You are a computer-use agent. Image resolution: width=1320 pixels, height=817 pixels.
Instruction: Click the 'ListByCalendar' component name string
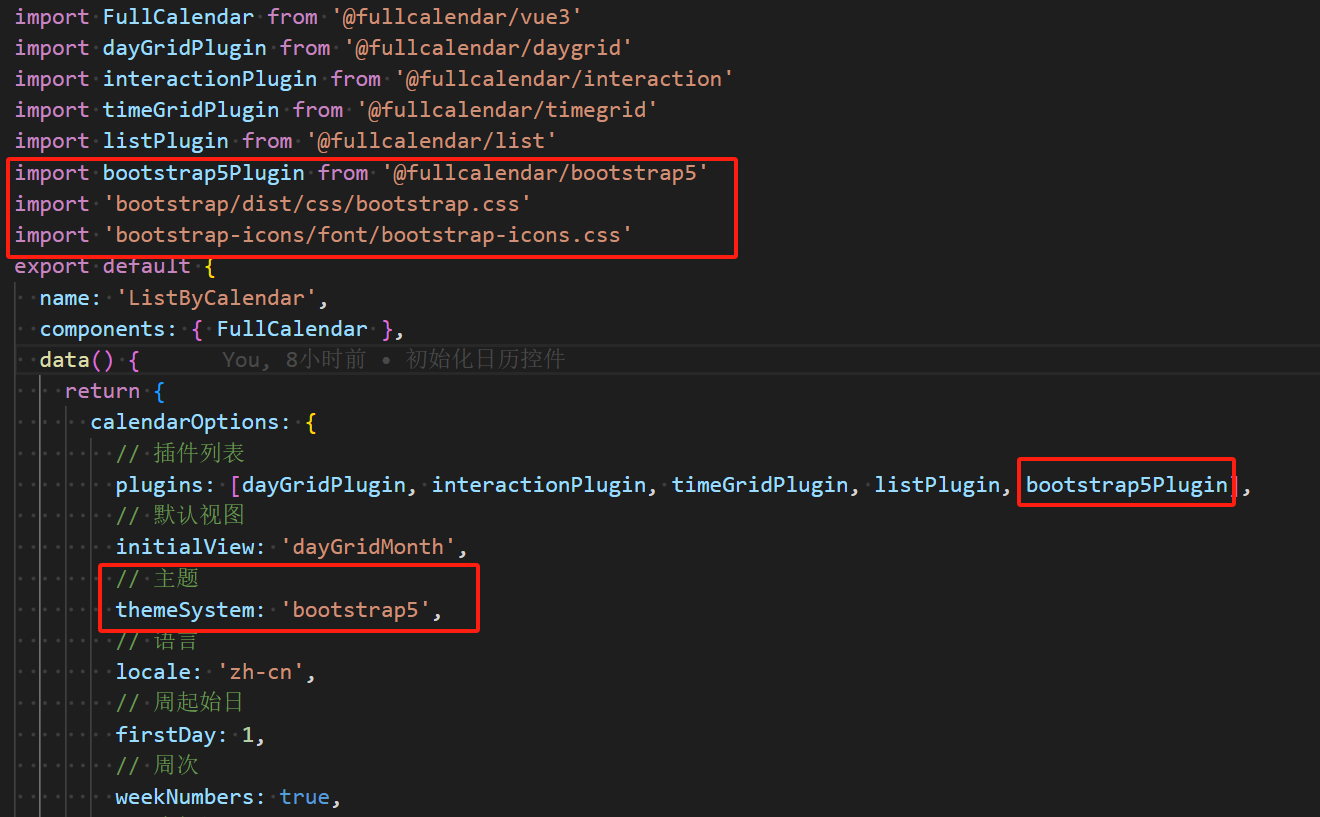coord(222,298)
